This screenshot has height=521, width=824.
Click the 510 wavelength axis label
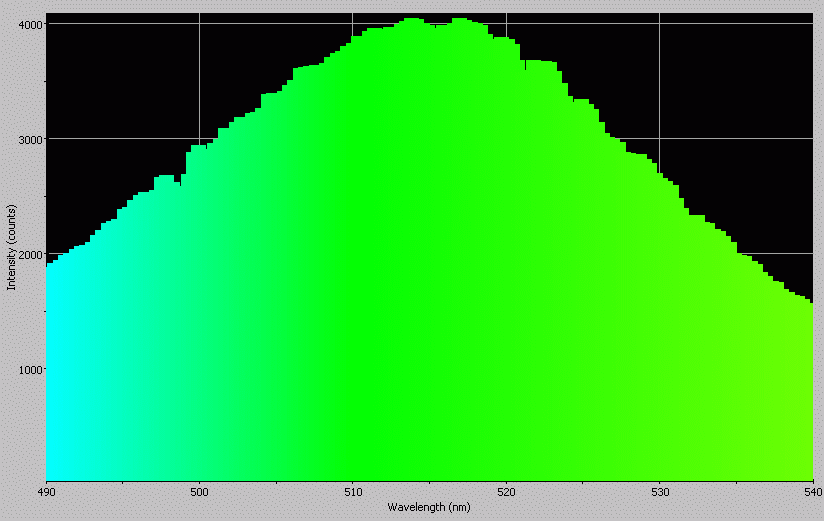(x=353, y=492)
